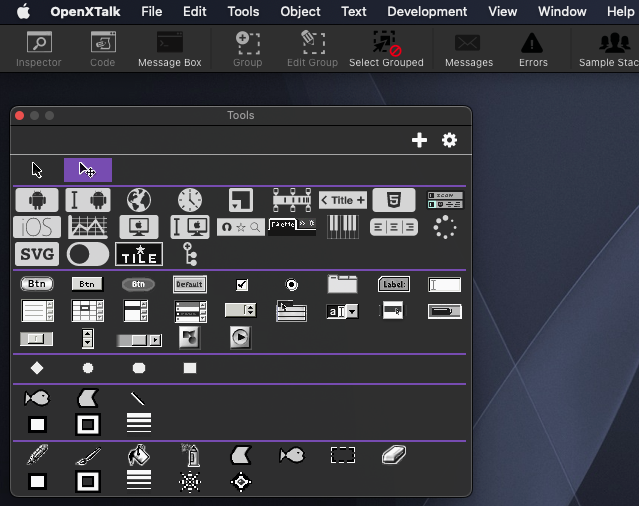Add the Mac native button widget
The image size is (639, 506).
[x=139, y=227]
